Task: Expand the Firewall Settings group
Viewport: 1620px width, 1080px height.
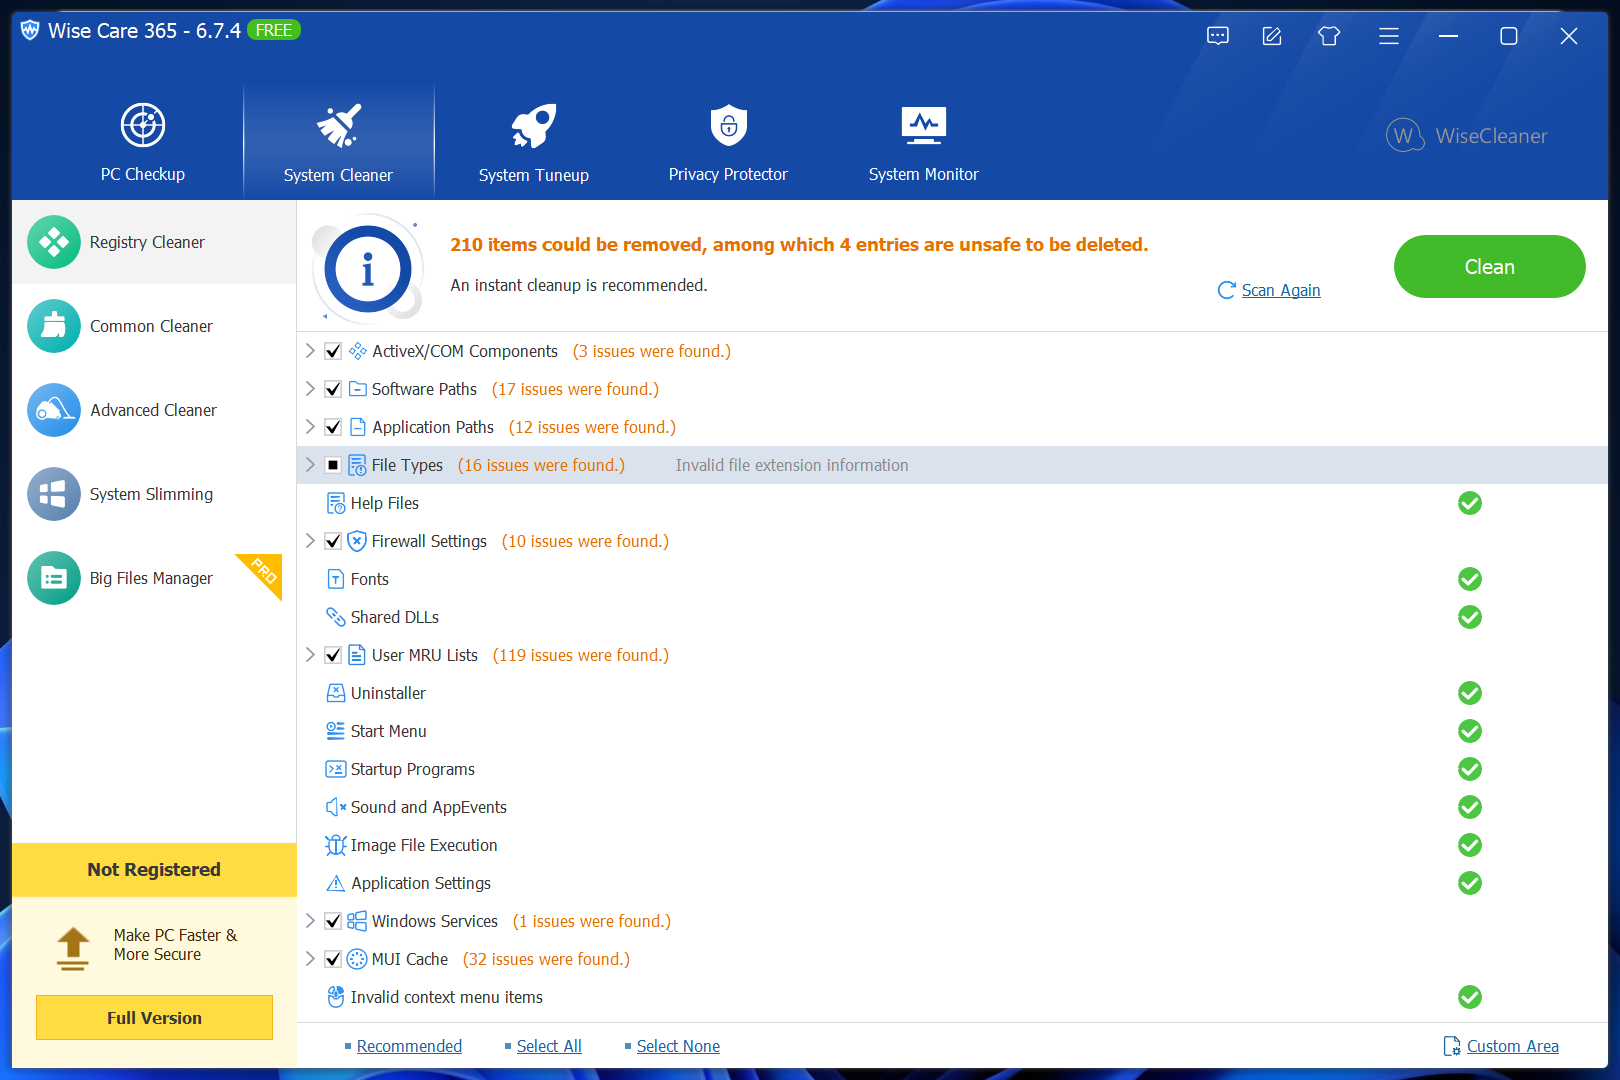Action: [x=310, y=541]
